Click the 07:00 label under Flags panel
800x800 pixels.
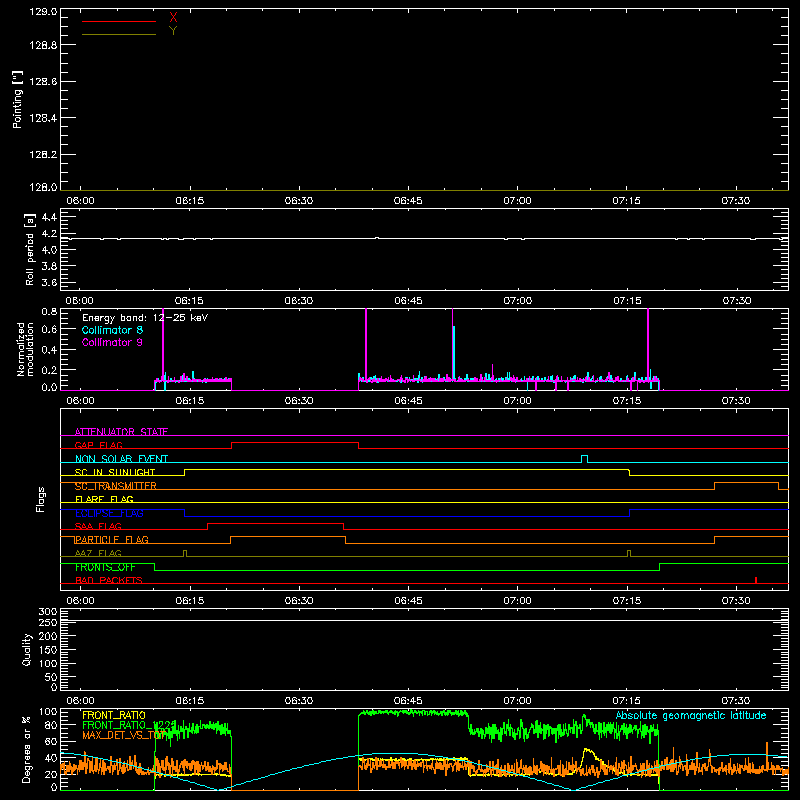click(517, 601)
